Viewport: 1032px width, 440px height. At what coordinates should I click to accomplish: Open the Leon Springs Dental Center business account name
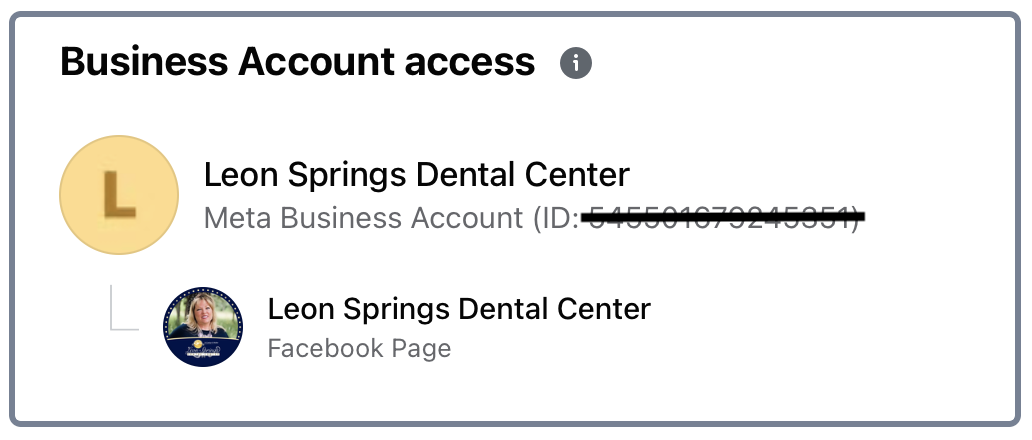417,175
